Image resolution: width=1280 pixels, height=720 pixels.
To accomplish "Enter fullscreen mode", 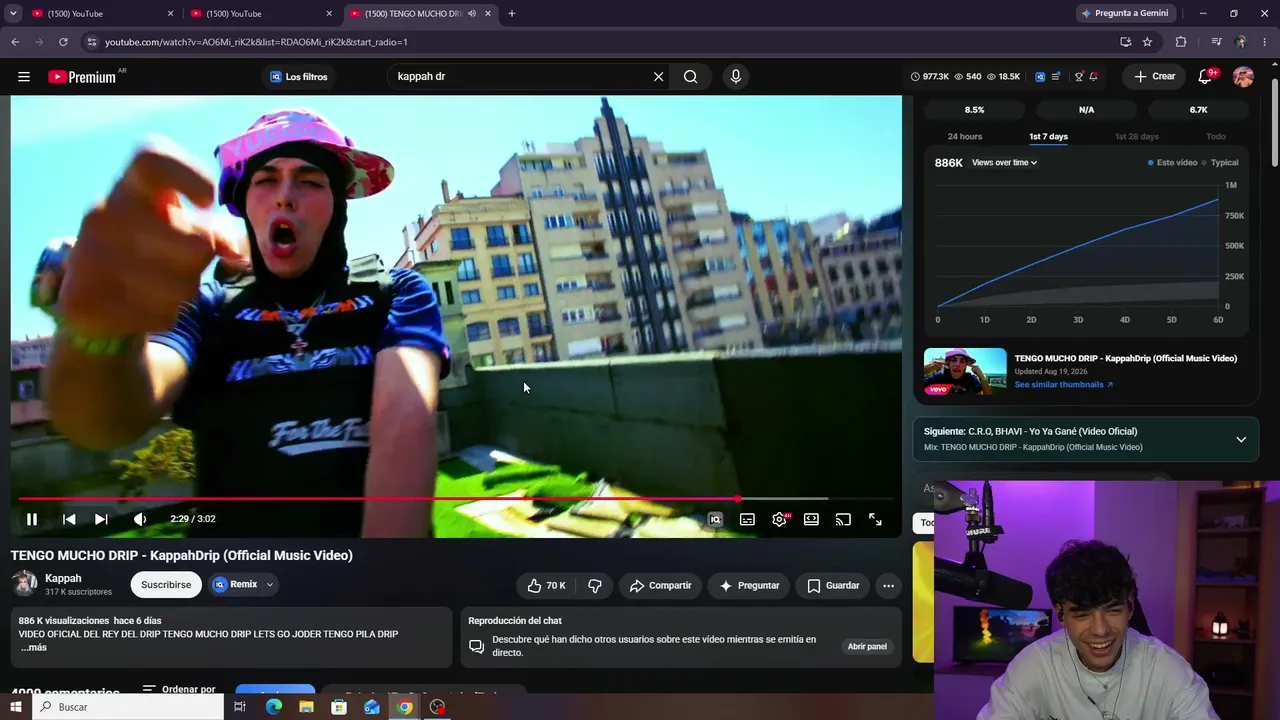I will (x=875, y=519).
